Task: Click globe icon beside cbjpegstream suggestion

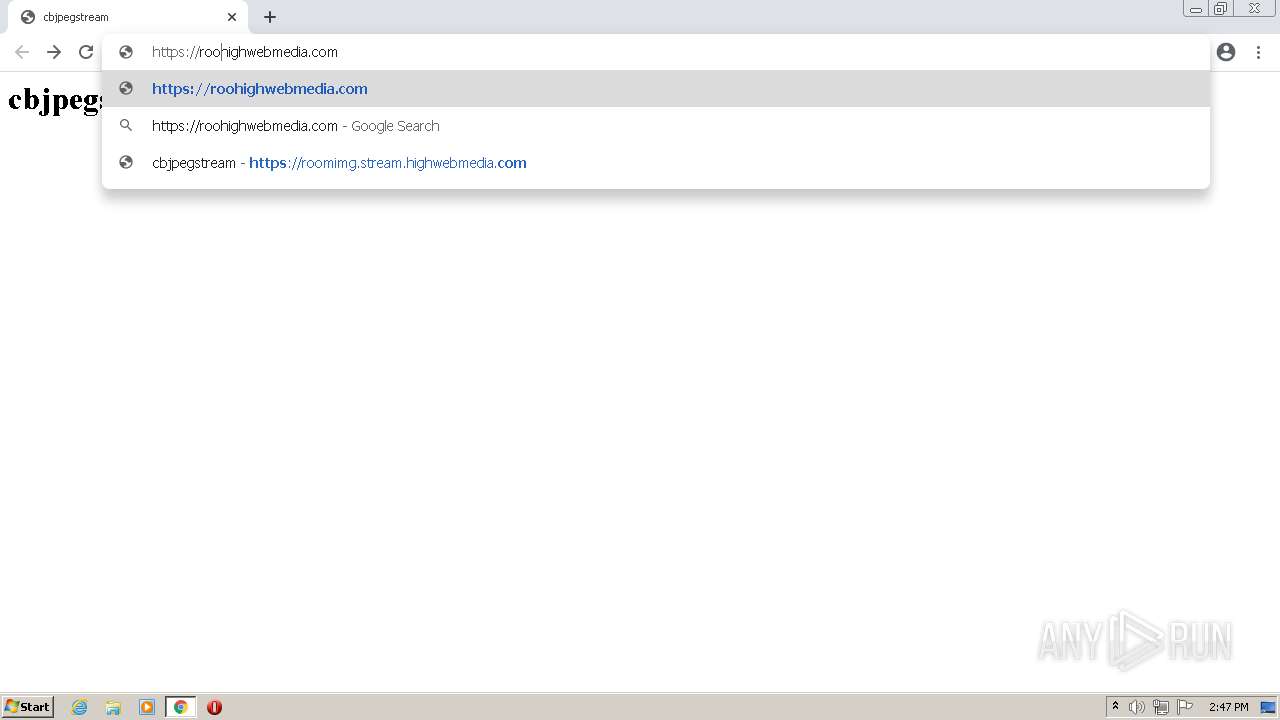Action: pyautogui.click(x=126, y=163)
